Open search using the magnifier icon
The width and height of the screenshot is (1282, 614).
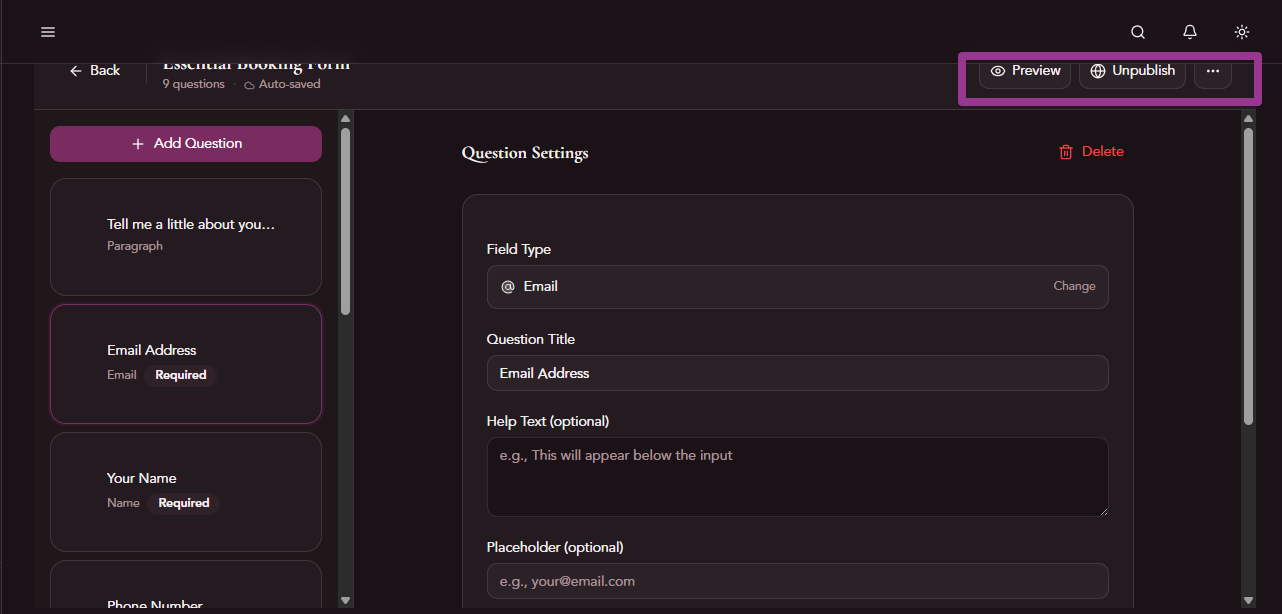click(1137, 31)
